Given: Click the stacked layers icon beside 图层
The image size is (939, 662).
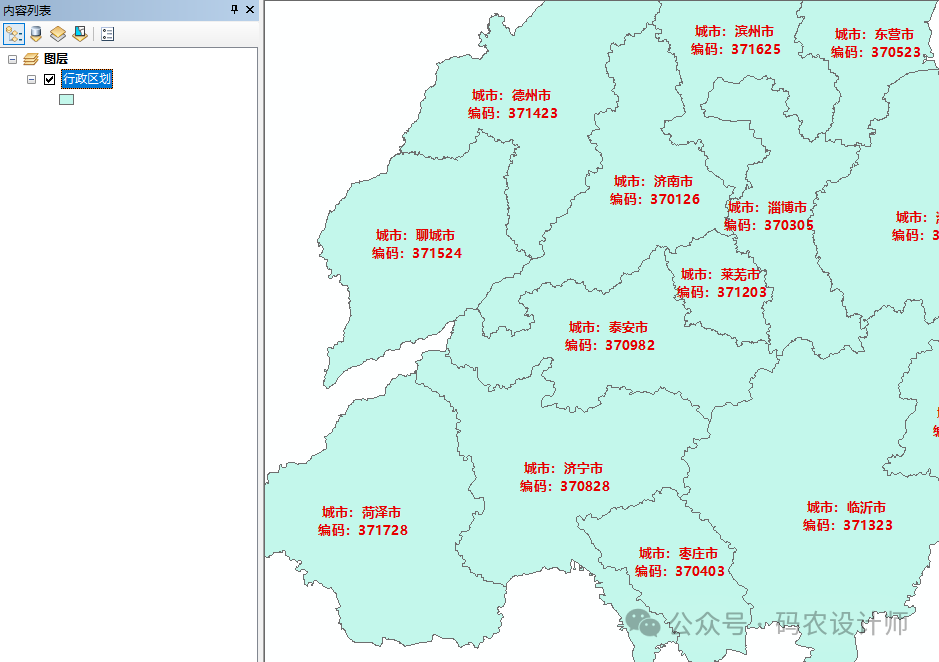Looking at the screenshot, I should click(x=31, y=59).
